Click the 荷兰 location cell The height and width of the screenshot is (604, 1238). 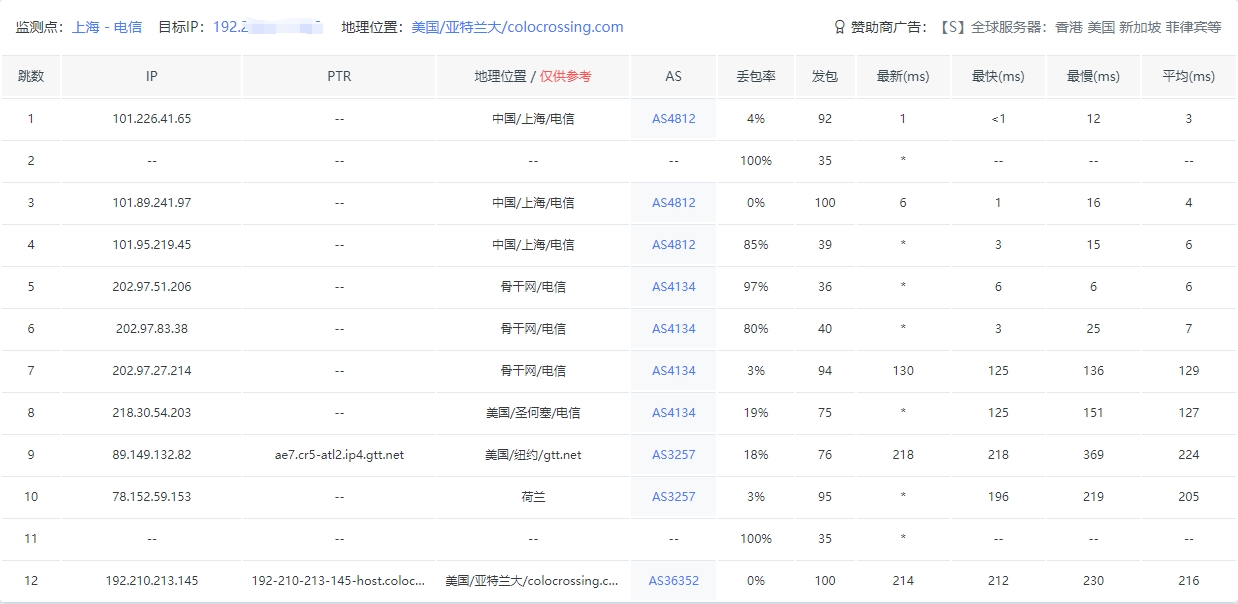[533, 496]
